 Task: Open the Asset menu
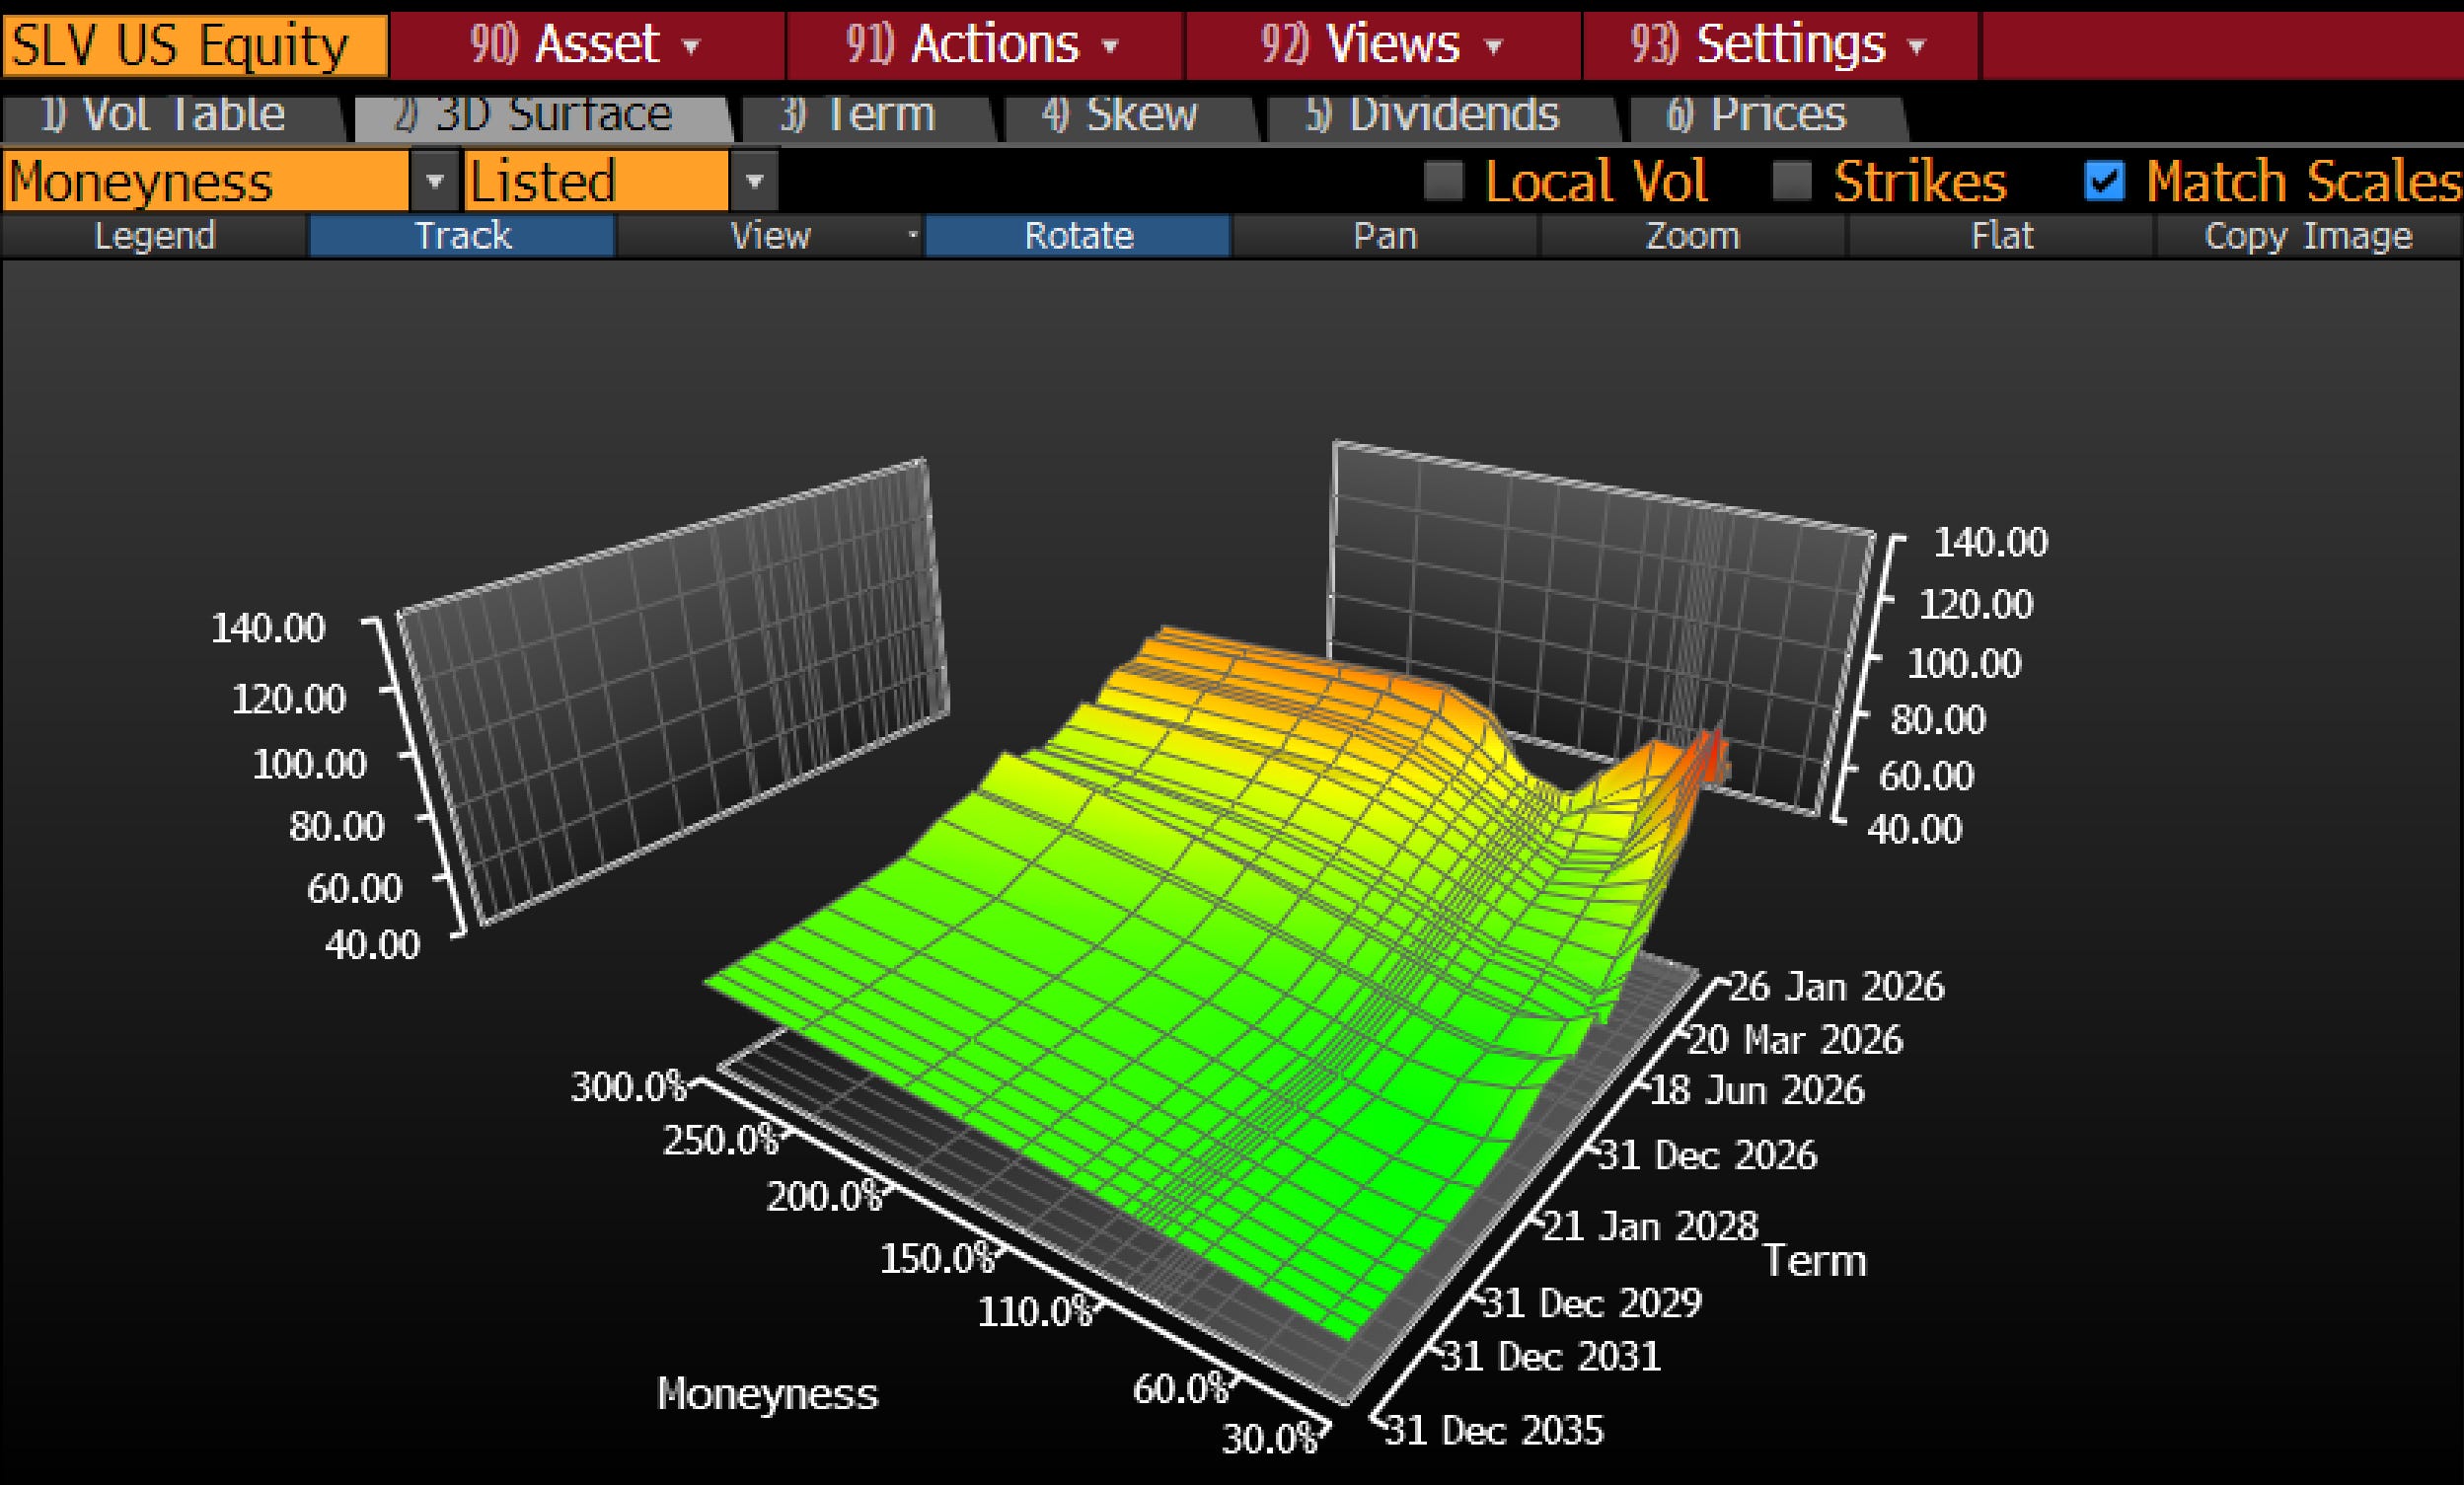point(586,45)
